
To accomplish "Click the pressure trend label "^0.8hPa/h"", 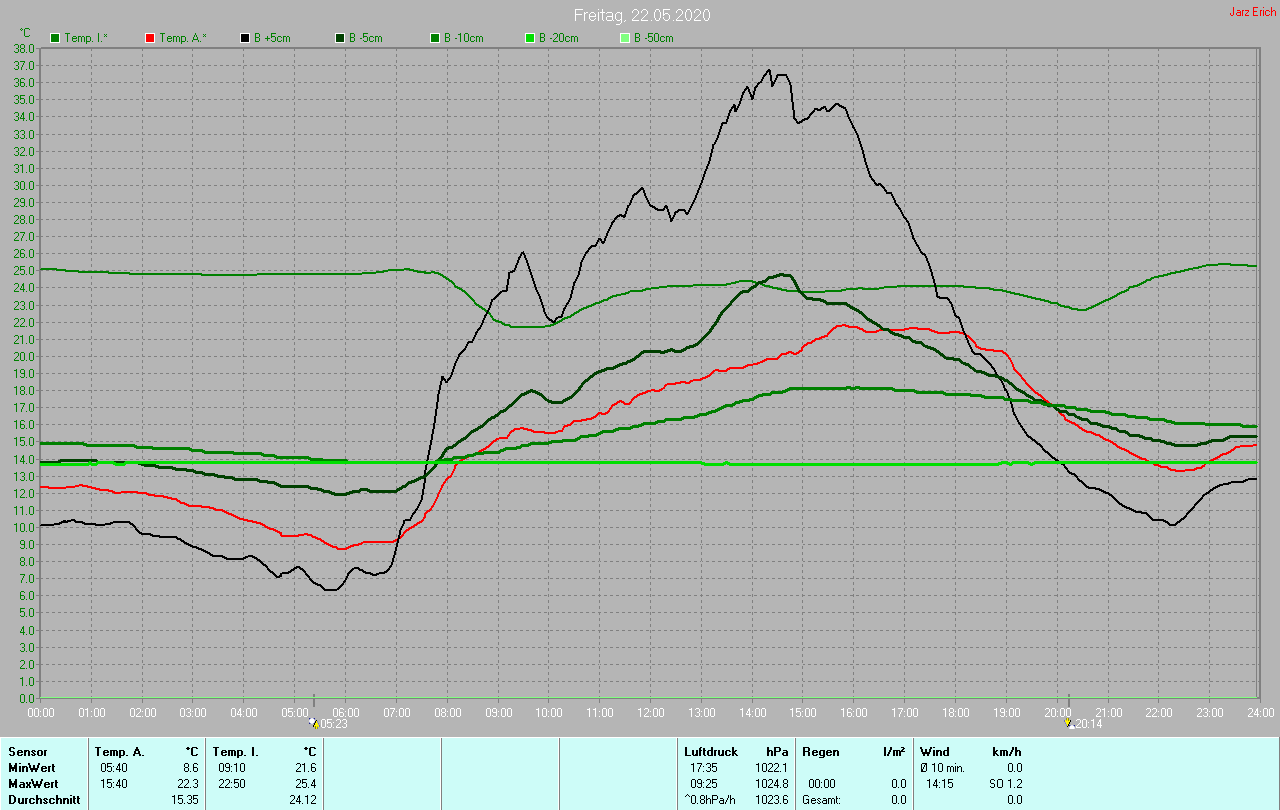I will pyautogui.click(x=711, y=800).
